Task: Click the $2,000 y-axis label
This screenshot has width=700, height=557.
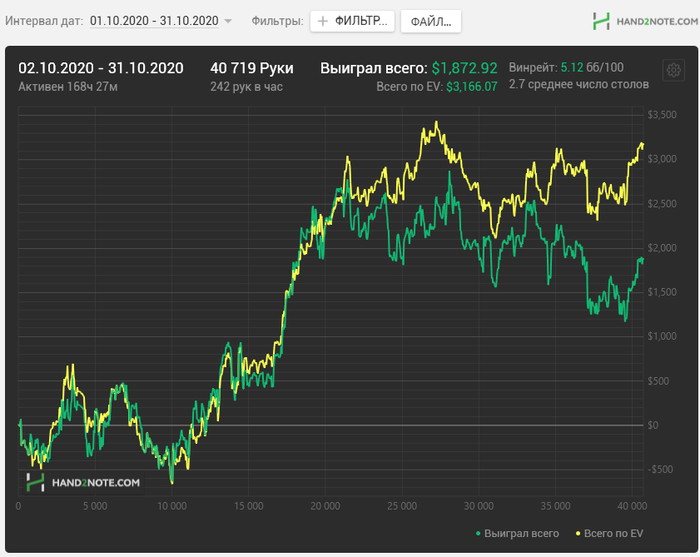Action: tap(662, 248)
